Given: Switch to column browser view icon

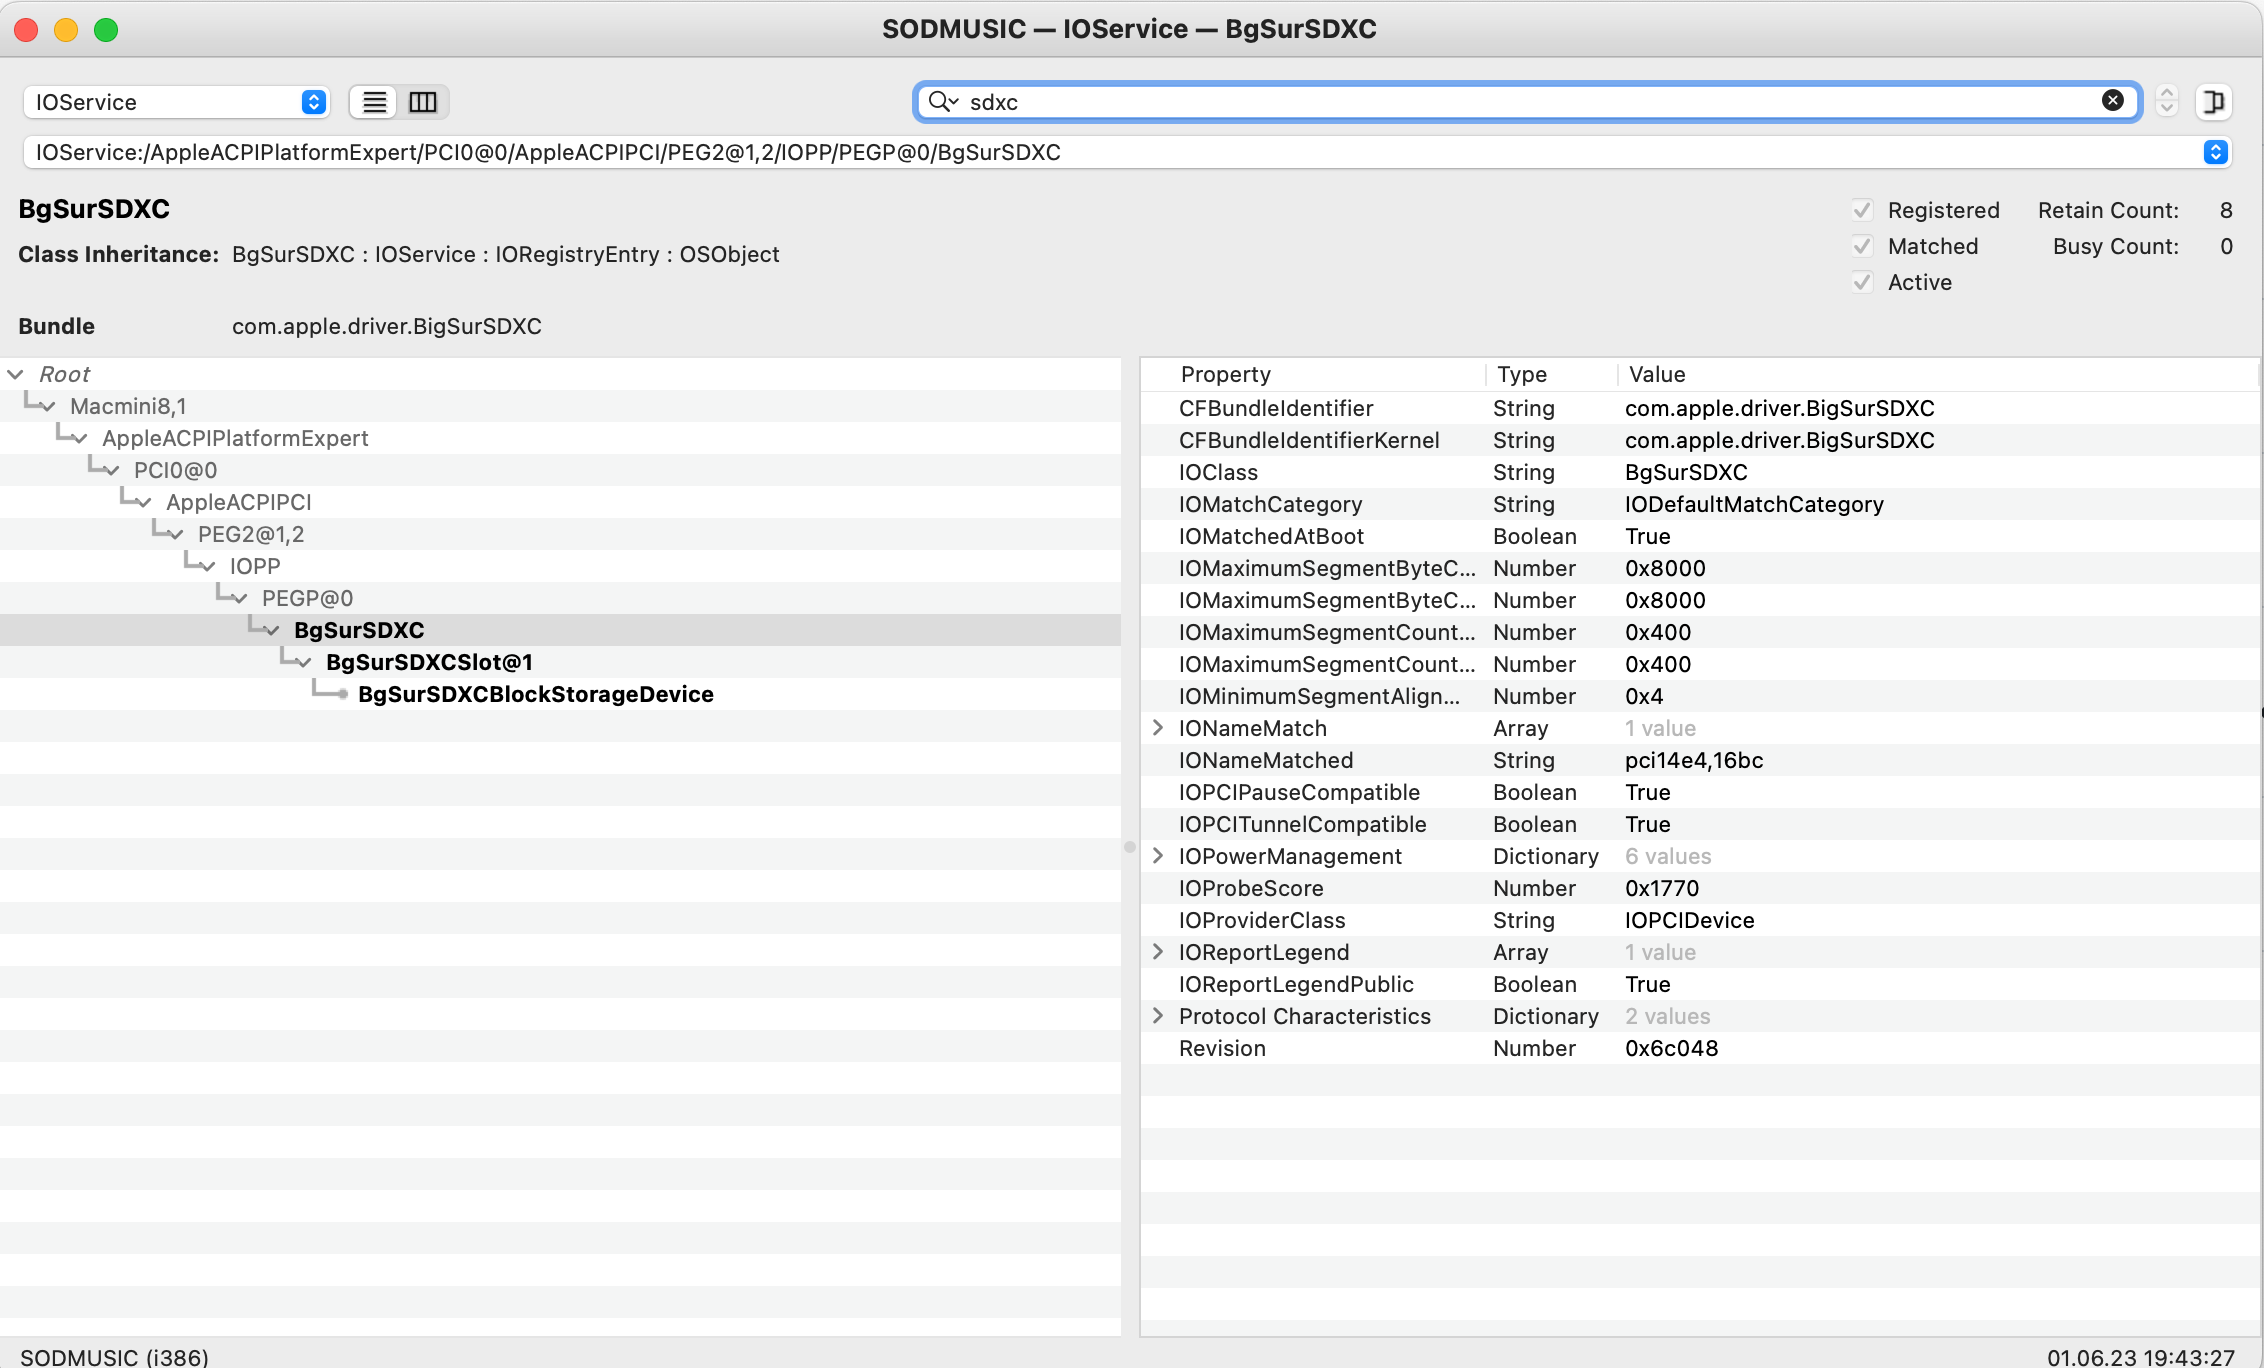Looking at the screenshot, I should [x=423, y=102].
